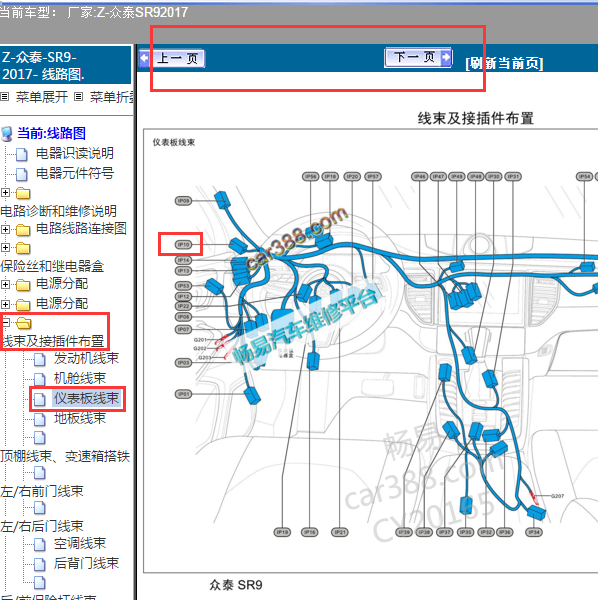Open the 仪表板线束 page

(x=86, y=398)
